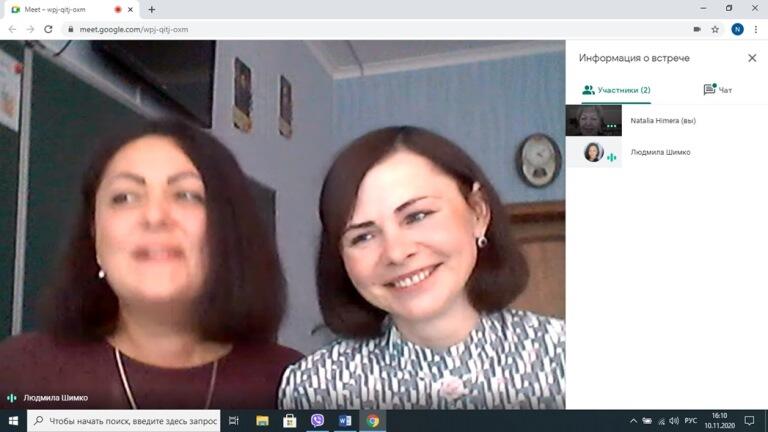This screenshot has width=768, height=432.
Task: Minimize the Chrome window
Action: coord(703,8)
